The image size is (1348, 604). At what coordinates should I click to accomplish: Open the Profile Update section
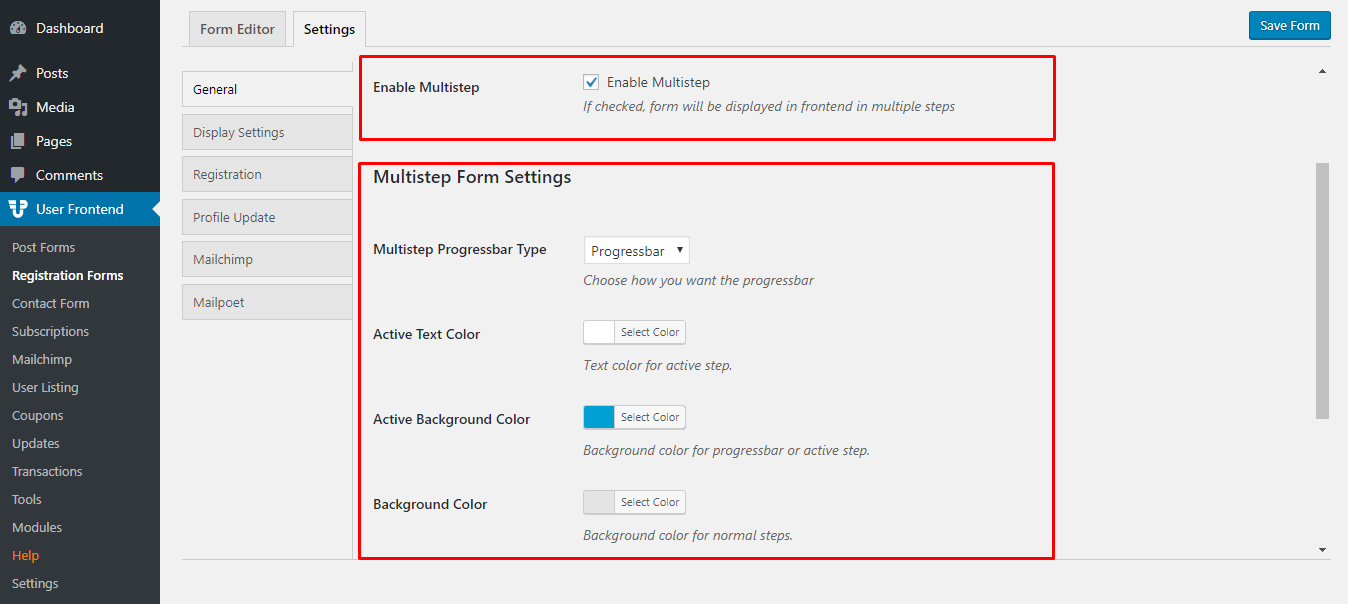pos(267,217)
